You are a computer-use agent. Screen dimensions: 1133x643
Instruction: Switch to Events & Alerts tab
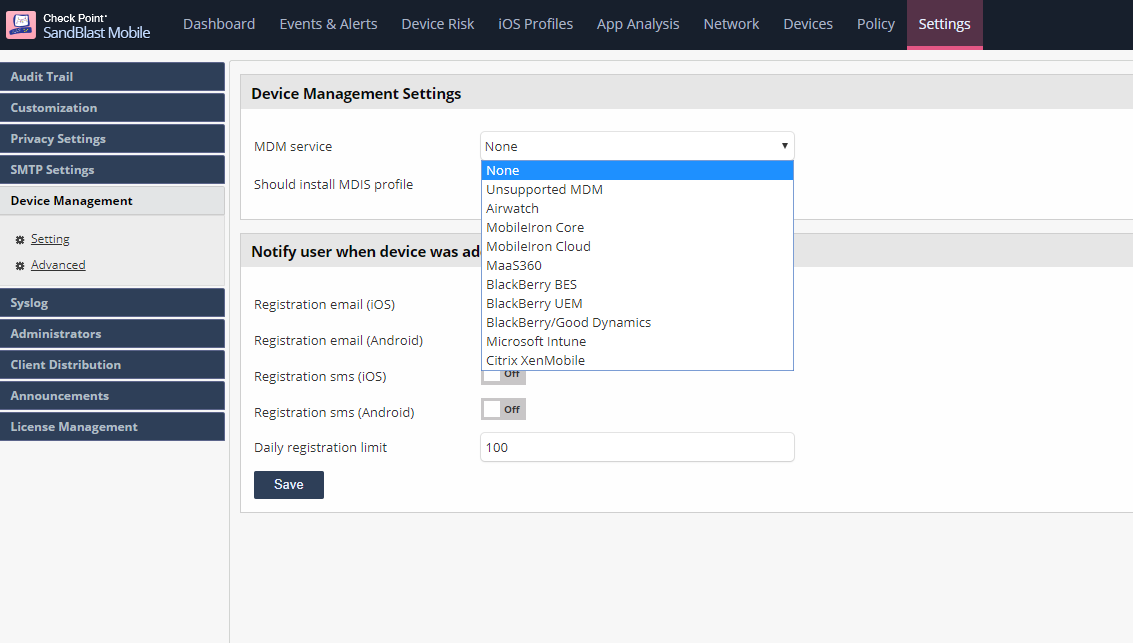coord(328,24)
